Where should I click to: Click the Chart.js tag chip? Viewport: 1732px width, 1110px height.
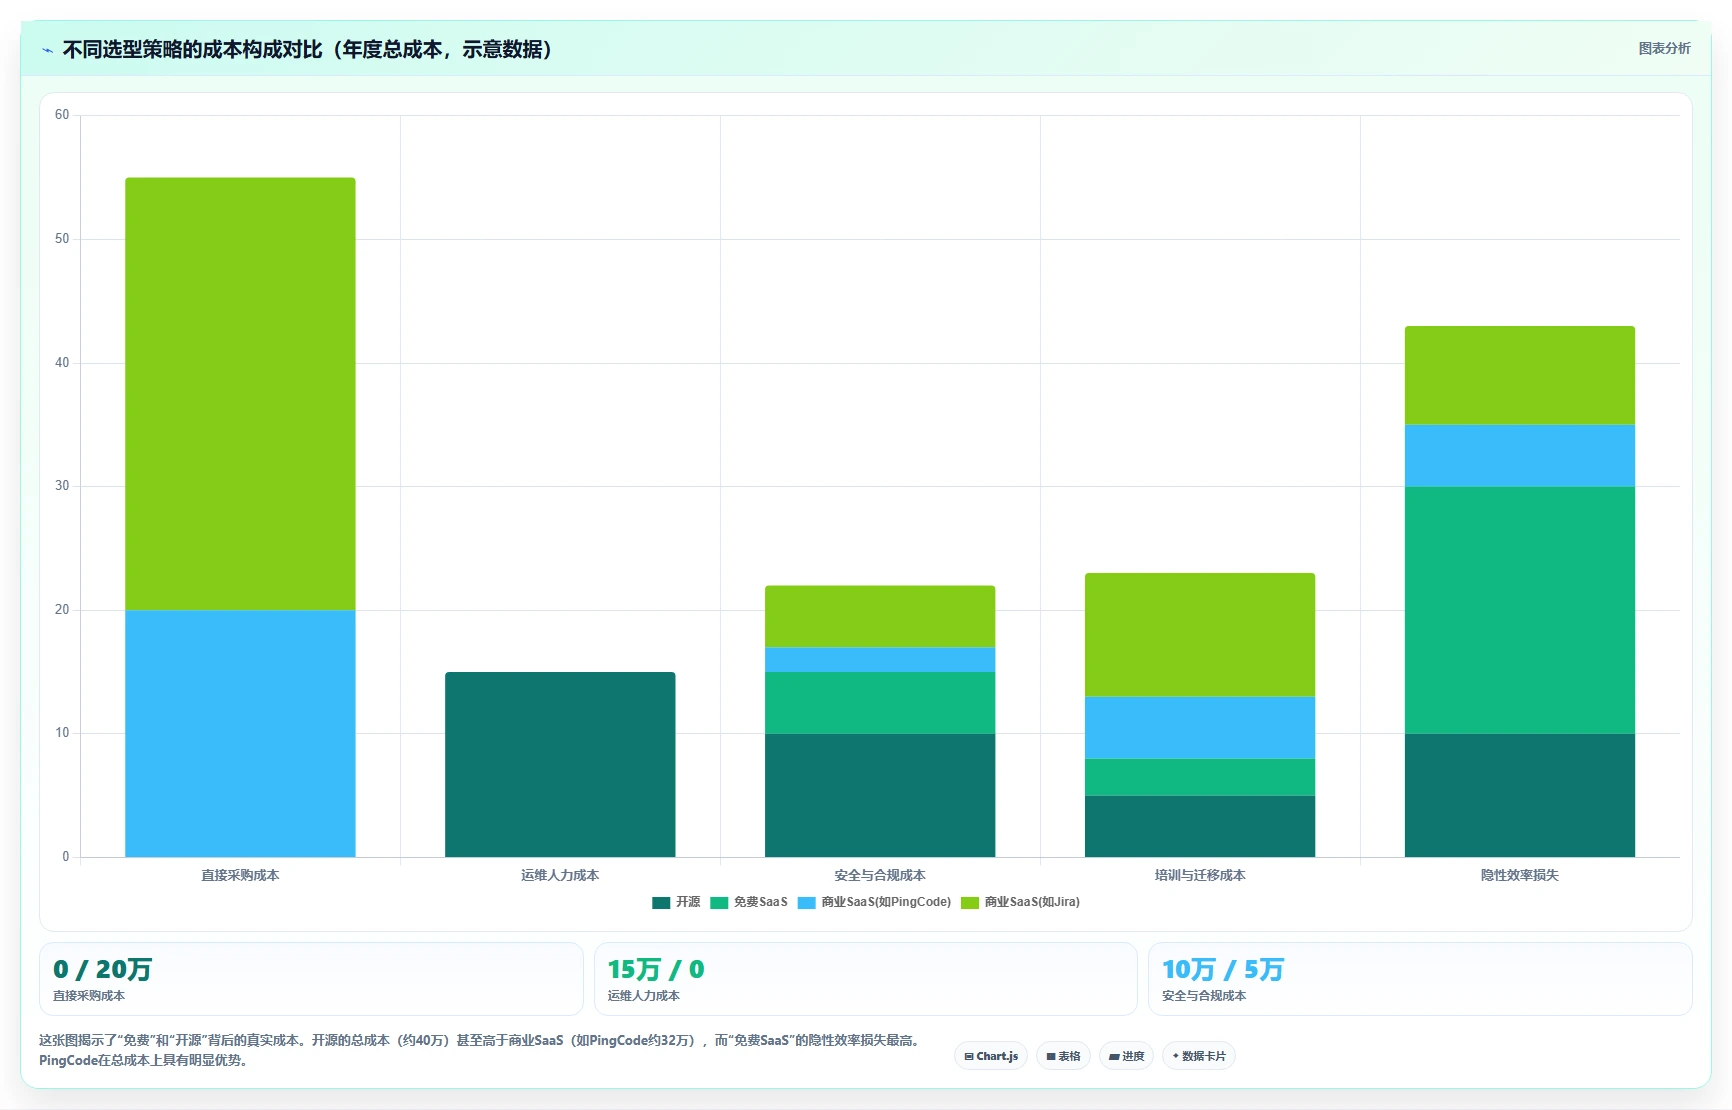tap(991, 1056)
